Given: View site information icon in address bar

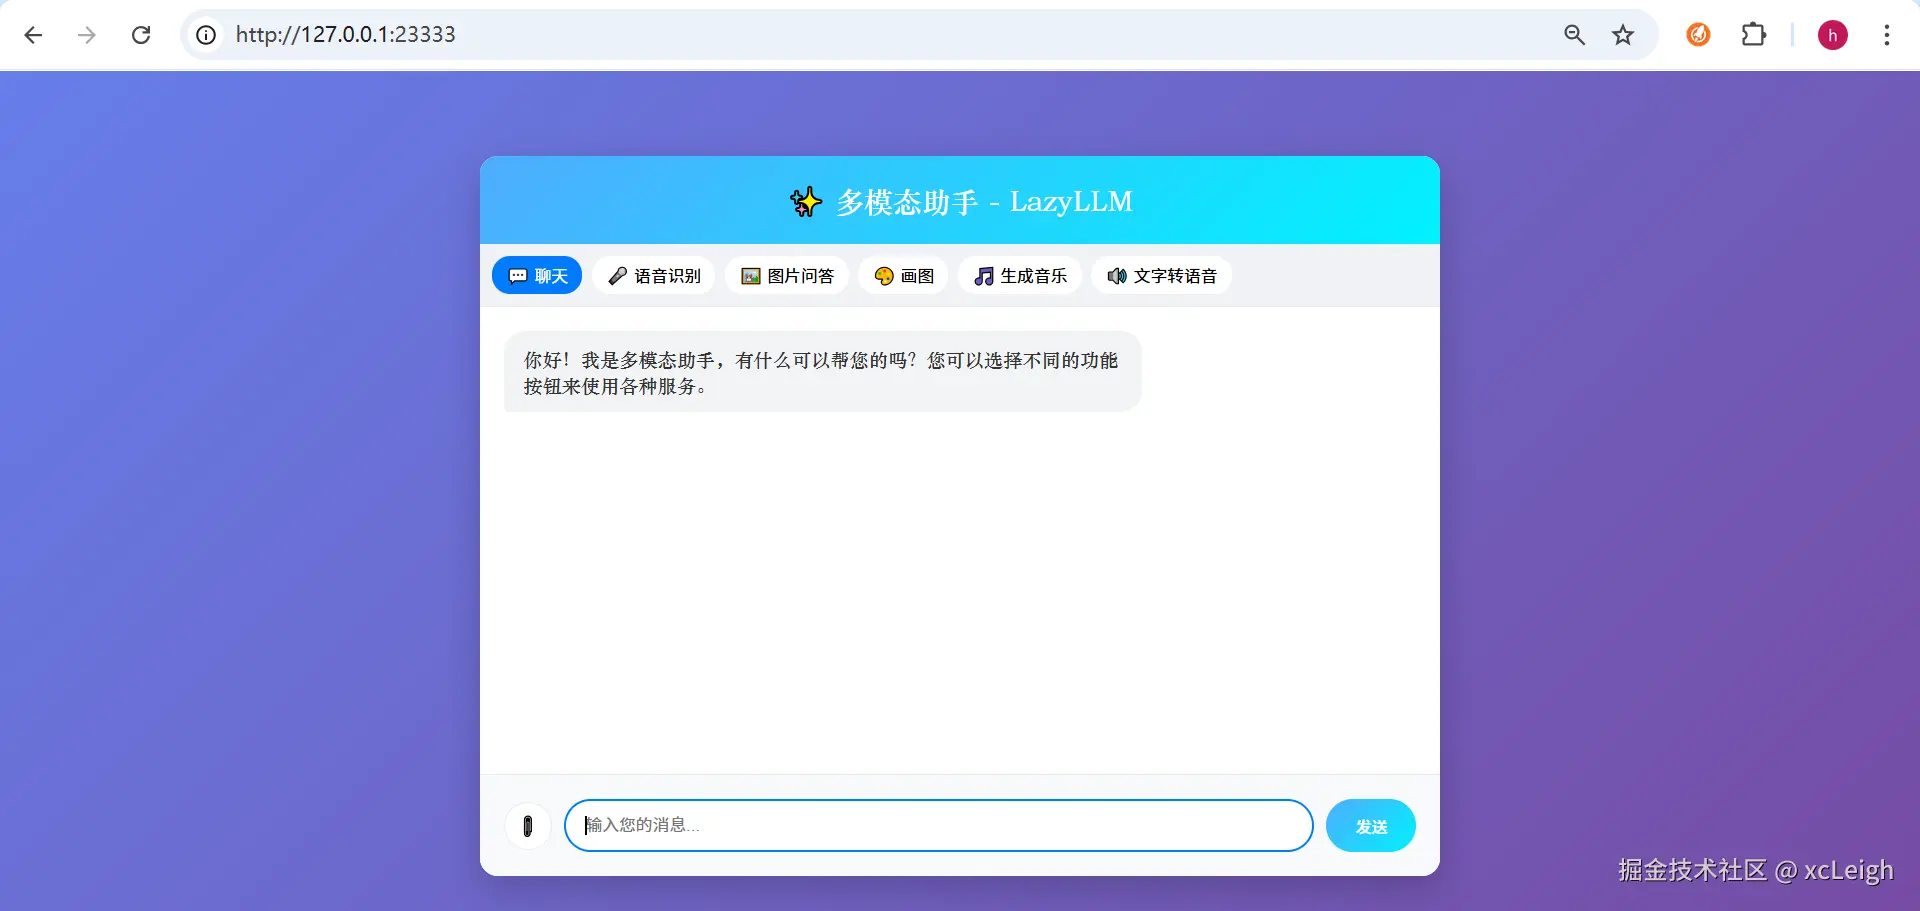Looking at the screenshot, I should 206,35.
